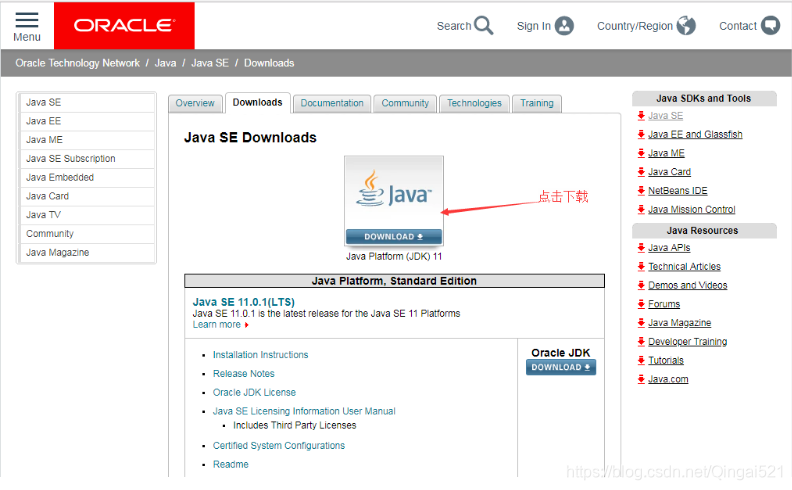Click red arrow icon beside Java.com
This screenshot has height=490, width=792.
point(641,379)
